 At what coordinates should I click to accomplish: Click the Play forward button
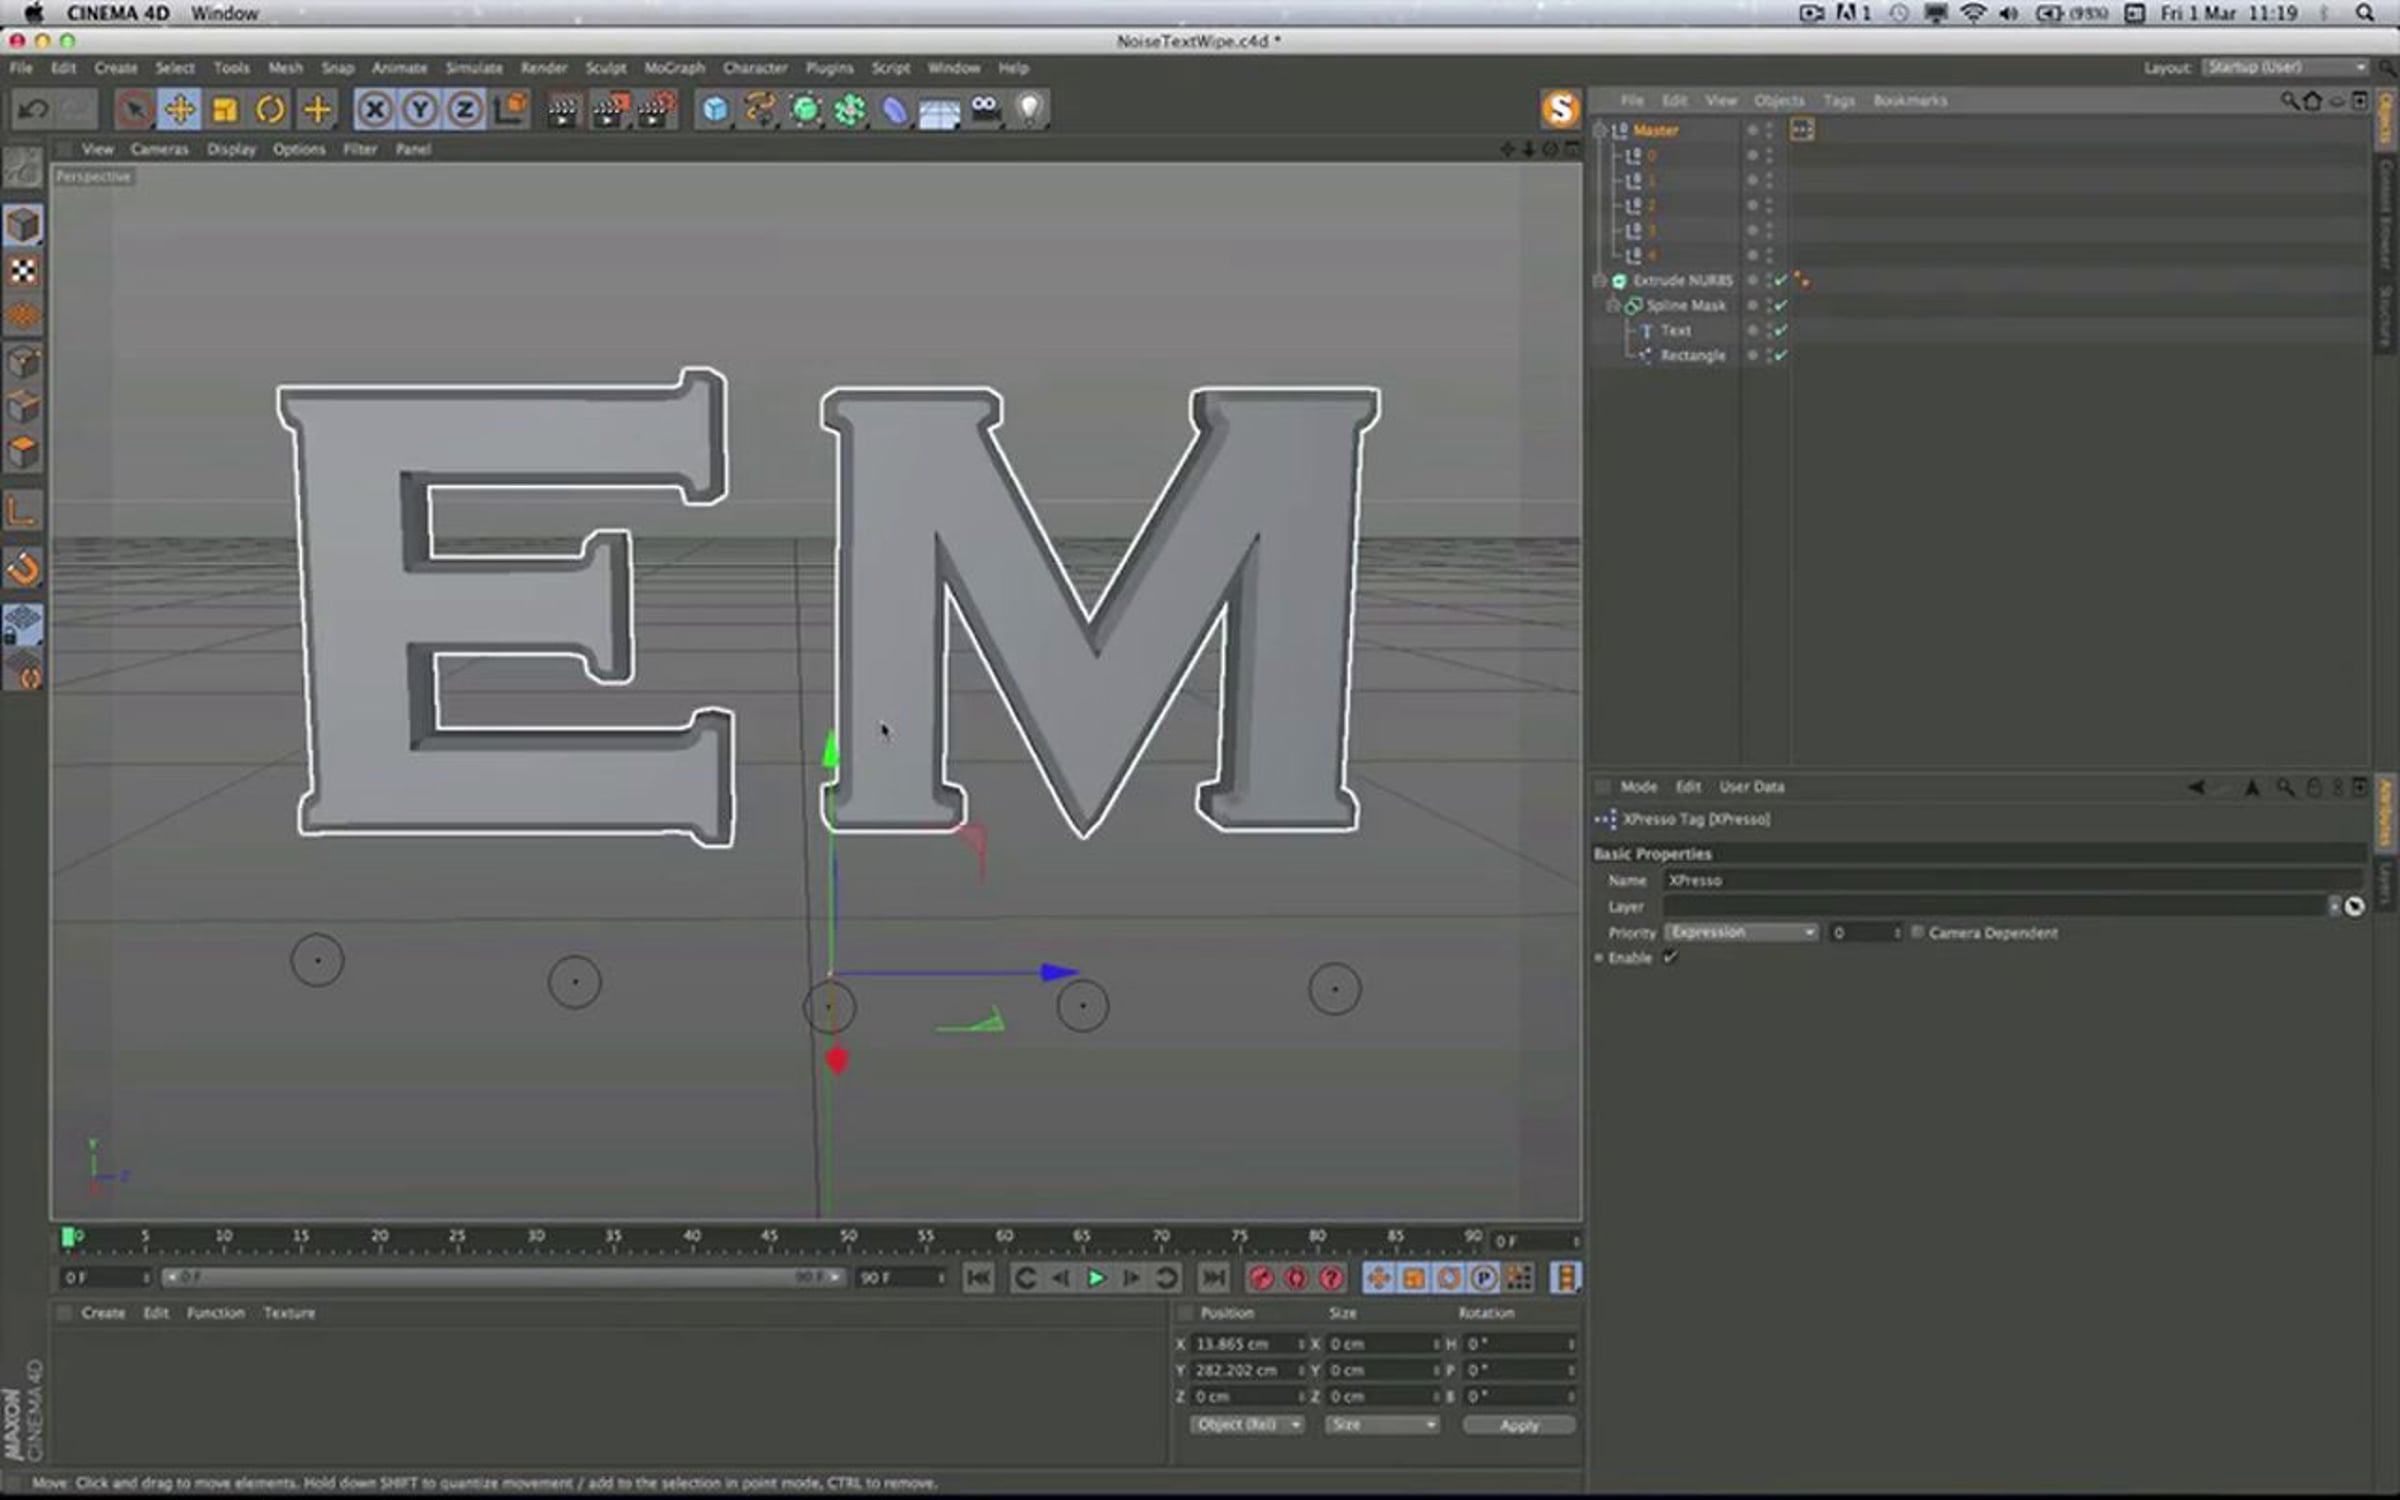click(x=1096, y=1277)
